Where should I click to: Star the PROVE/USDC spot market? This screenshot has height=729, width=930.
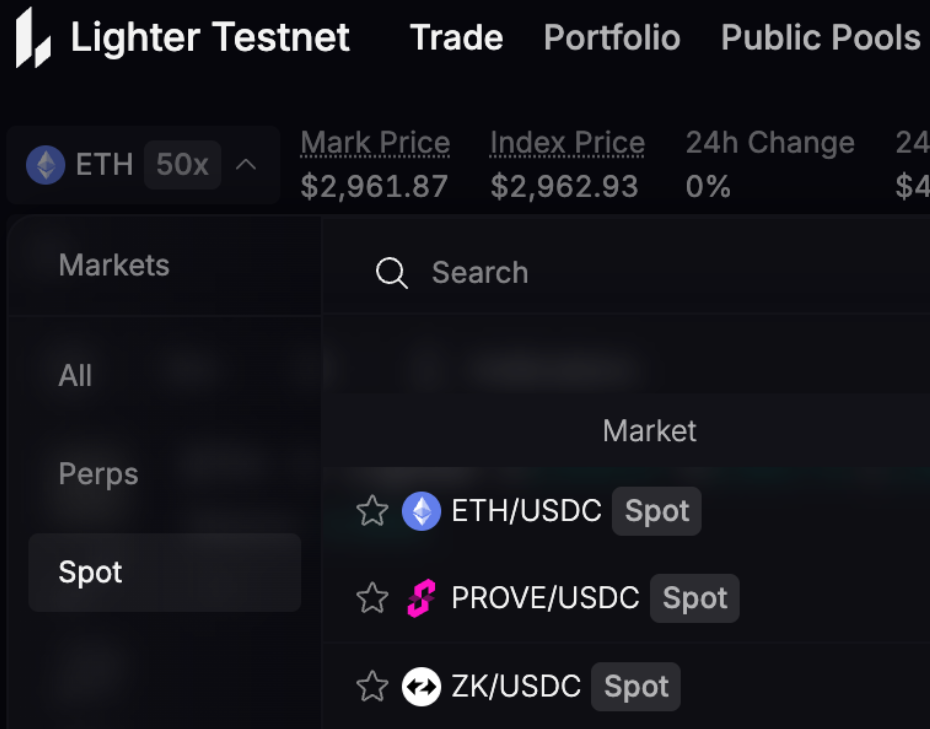[x=372, y=599]
